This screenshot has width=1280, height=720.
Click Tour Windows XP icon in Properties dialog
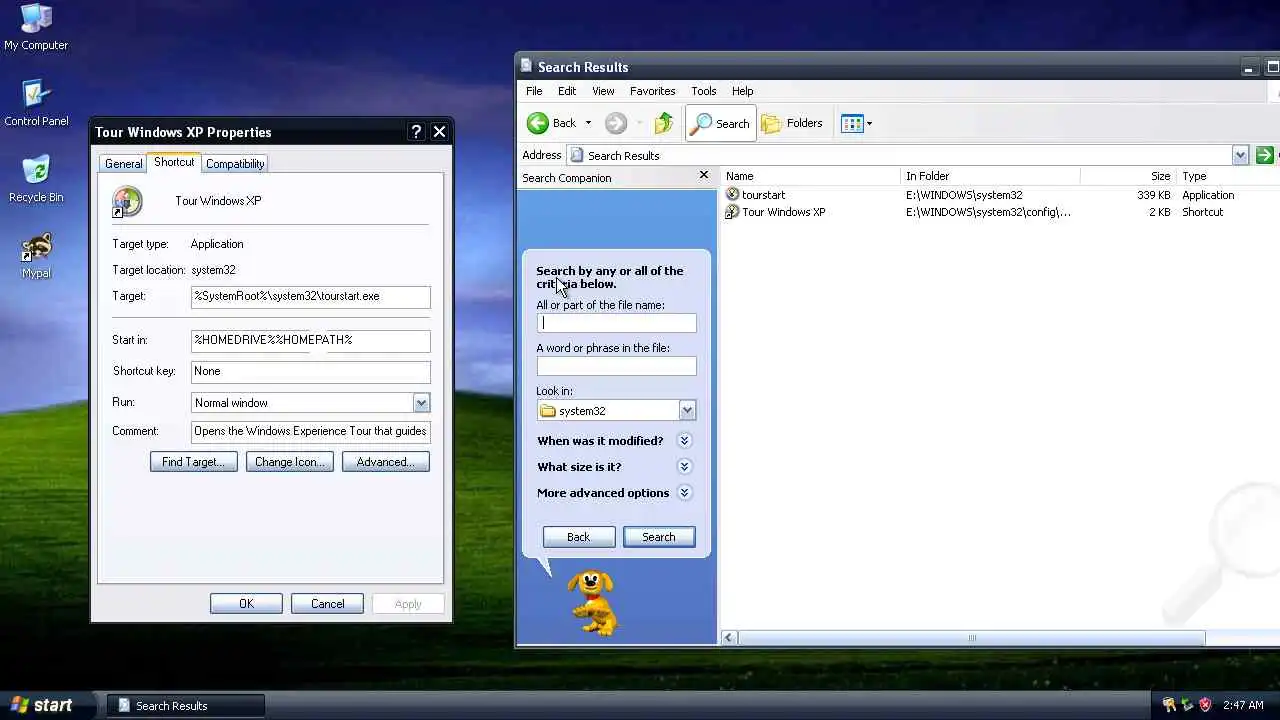click(127, 201)
